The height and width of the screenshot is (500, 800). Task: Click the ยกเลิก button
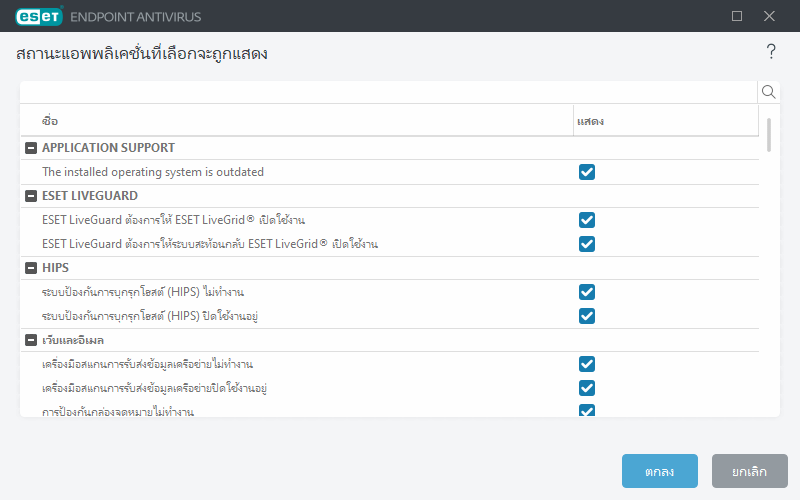click(749, 471)
